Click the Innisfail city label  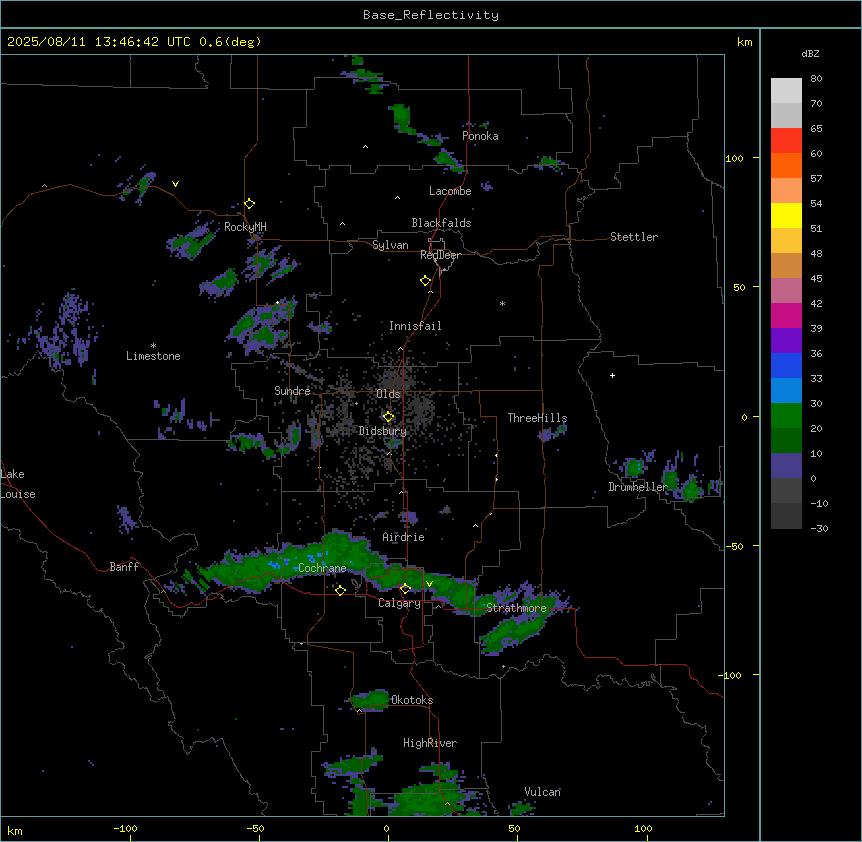415,326
